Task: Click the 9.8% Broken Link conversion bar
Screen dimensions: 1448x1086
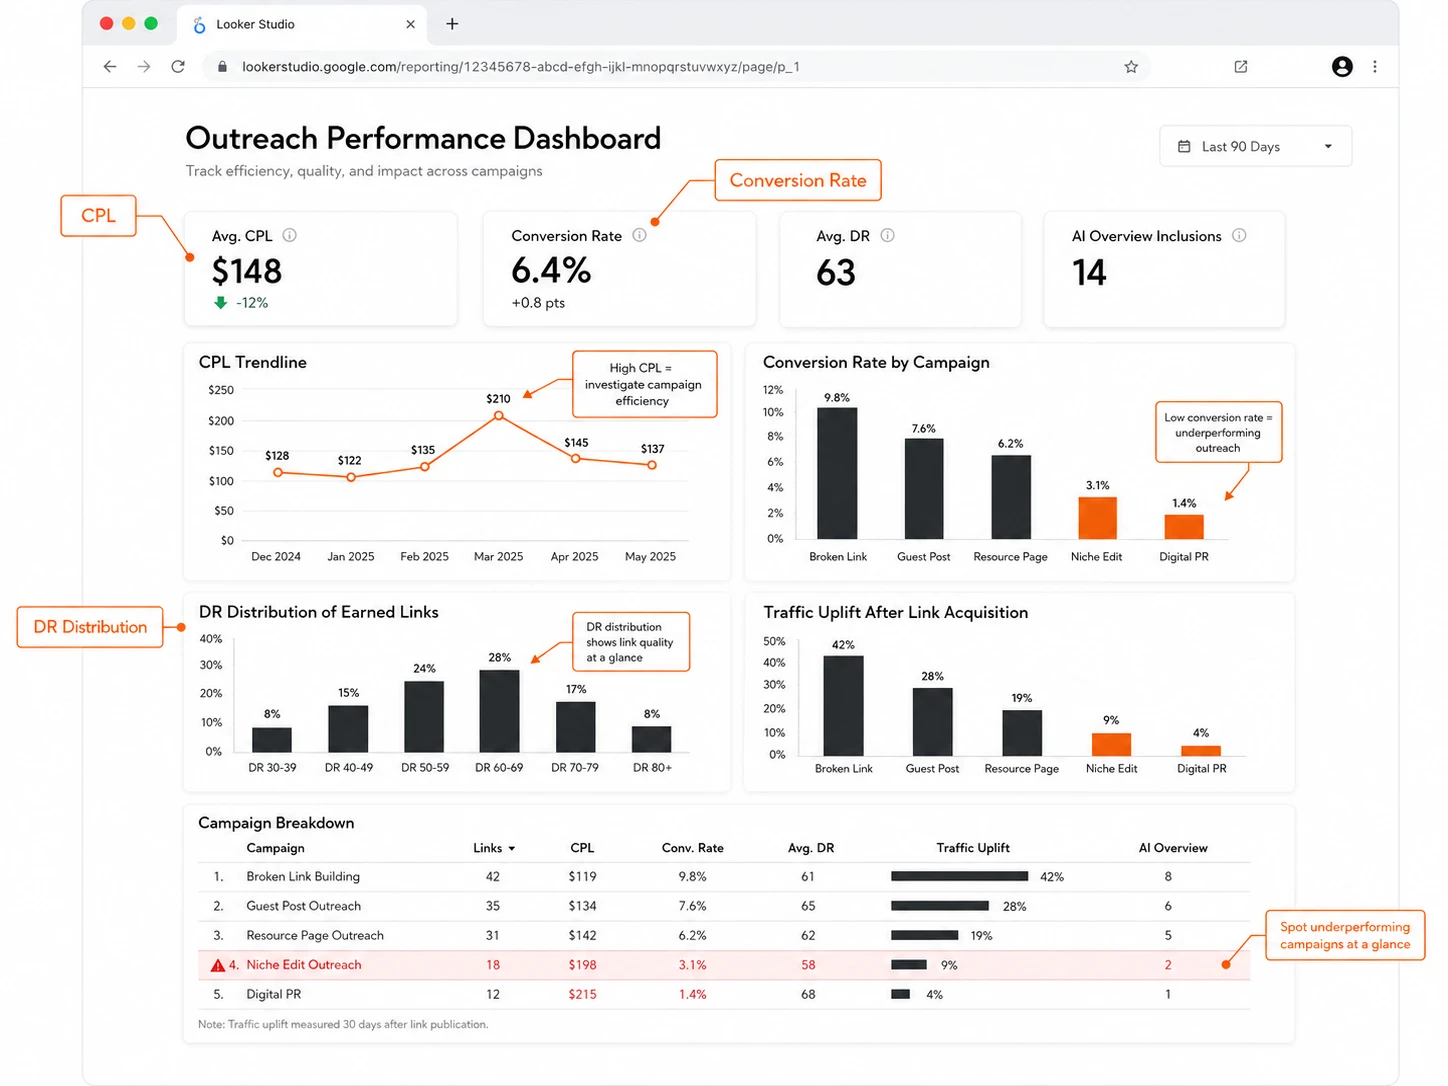Action: [x=837, y=473]
